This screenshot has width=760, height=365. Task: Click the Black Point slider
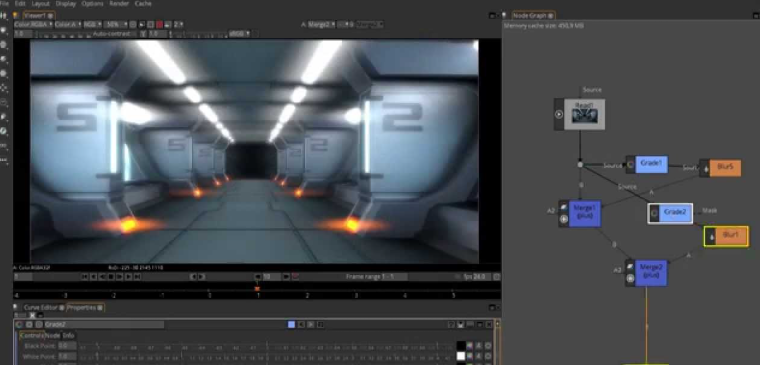point(266,346)
